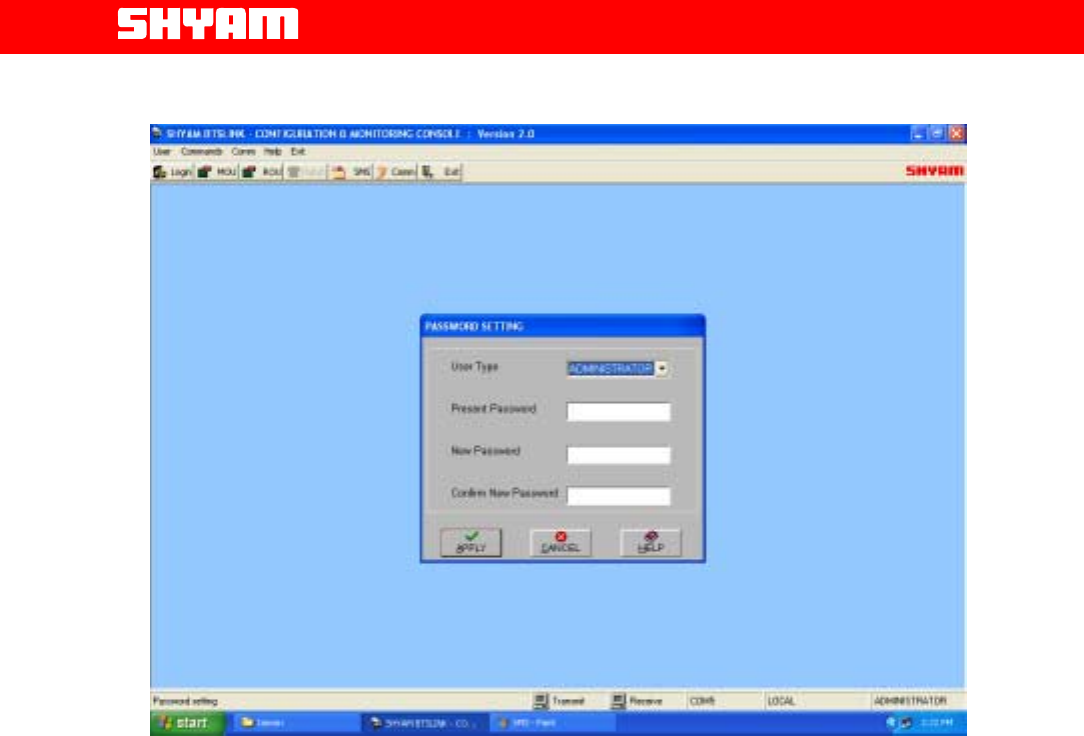
Task: Minimize the console window
Action: (x=917, y=133)
